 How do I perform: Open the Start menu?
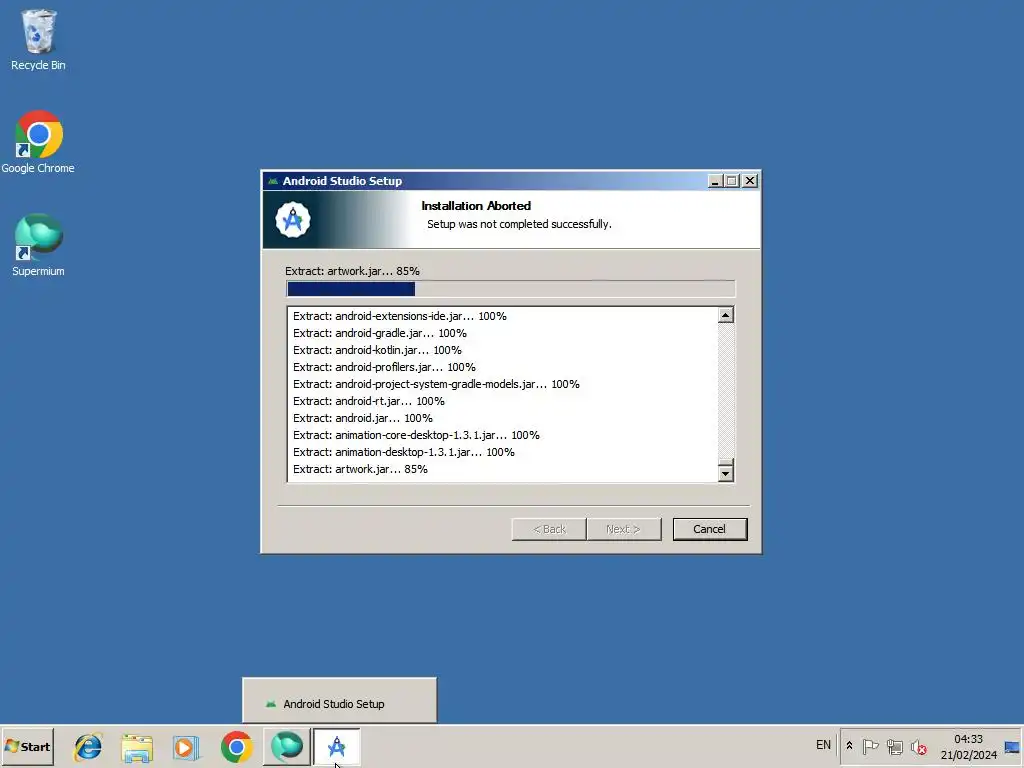[x=27, y=746]
